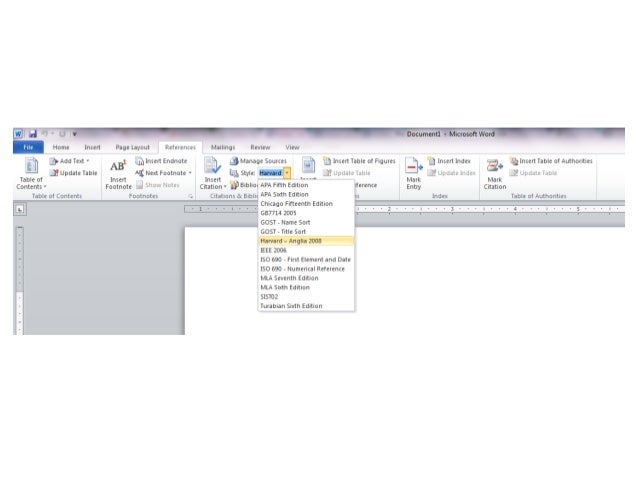Click Update Table in Table of Contents group
The image size is (638, 479).
[73, 173]
